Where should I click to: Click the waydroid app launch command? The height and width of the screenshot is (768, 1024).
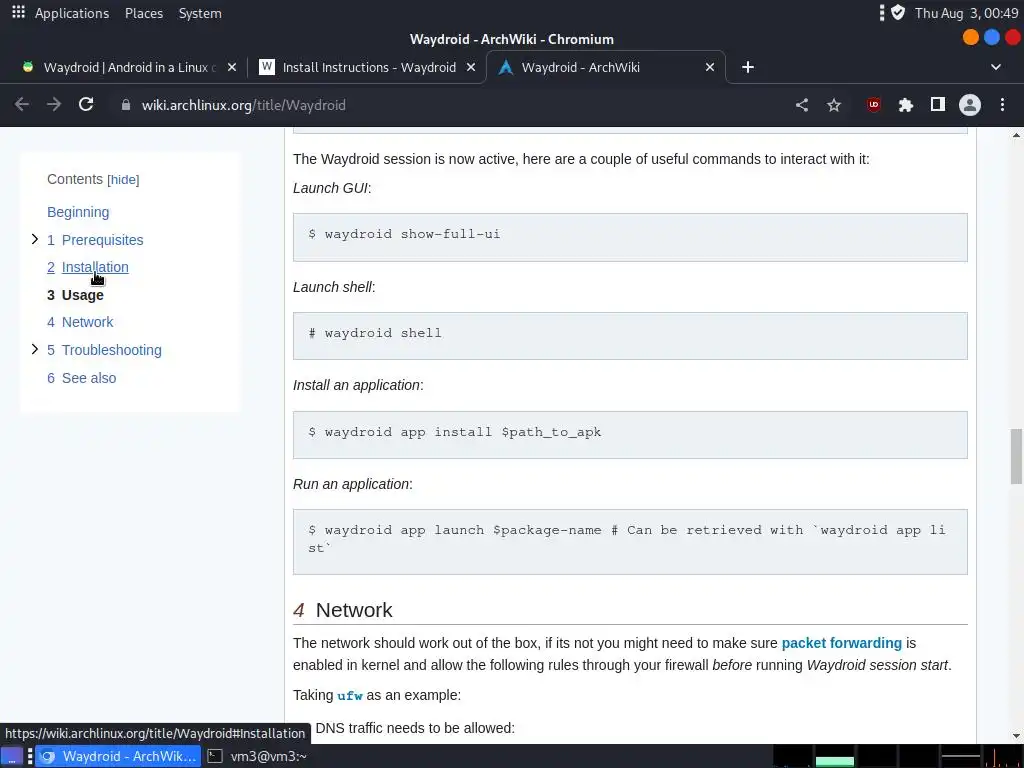630,542
